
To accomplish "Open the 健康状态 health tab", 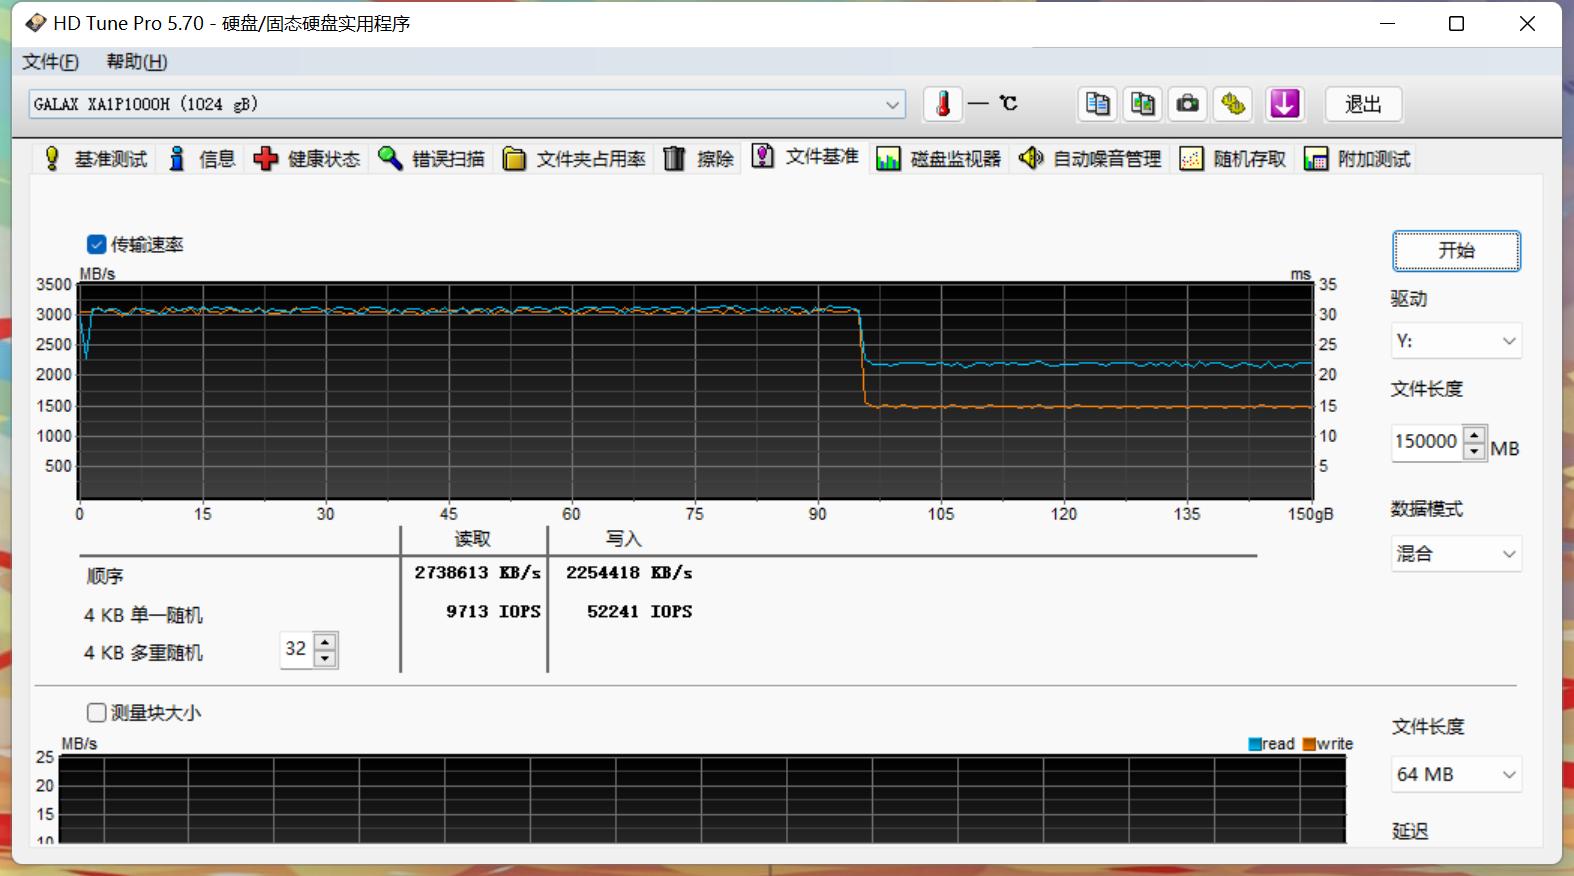I will pyautogui.click(x=307, y=159).
